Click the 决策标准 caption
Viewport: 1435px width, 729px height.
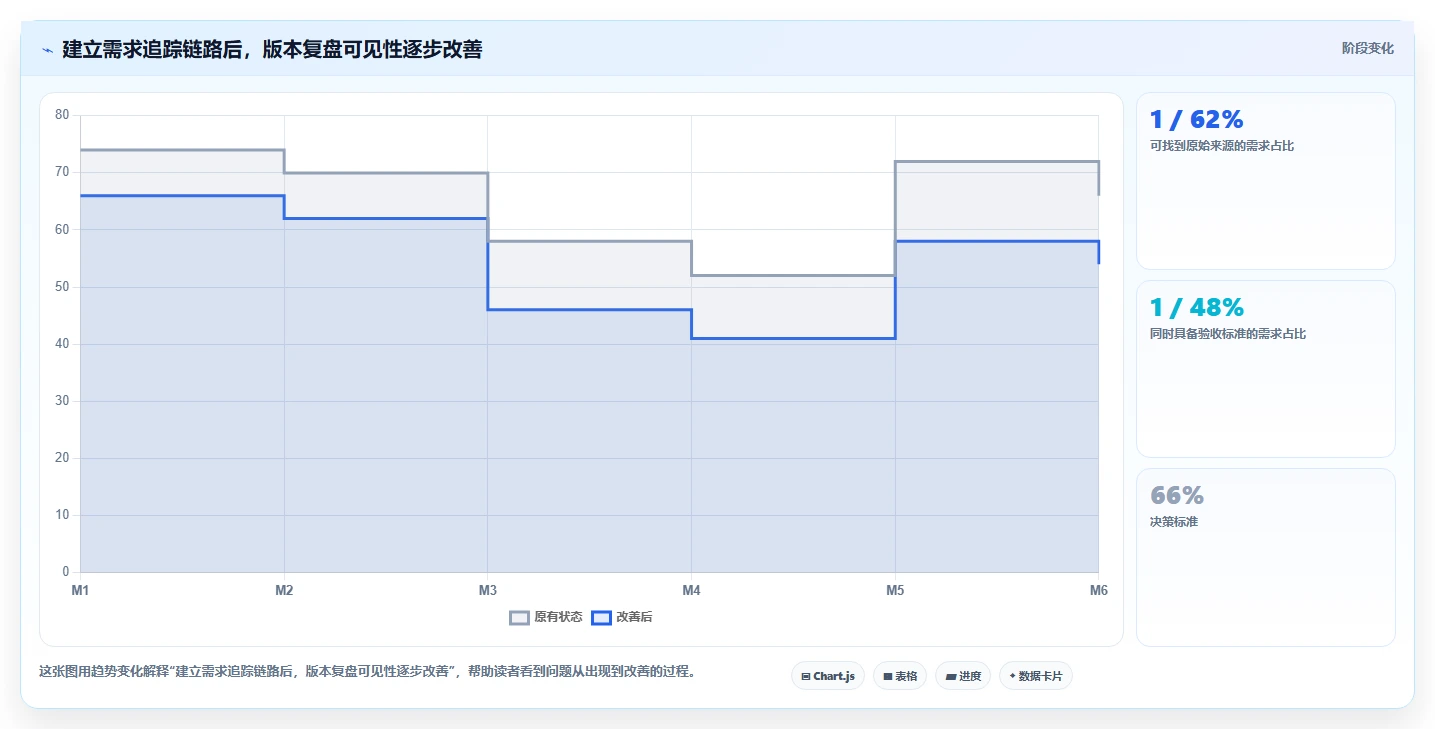(x=1174, y=522)
